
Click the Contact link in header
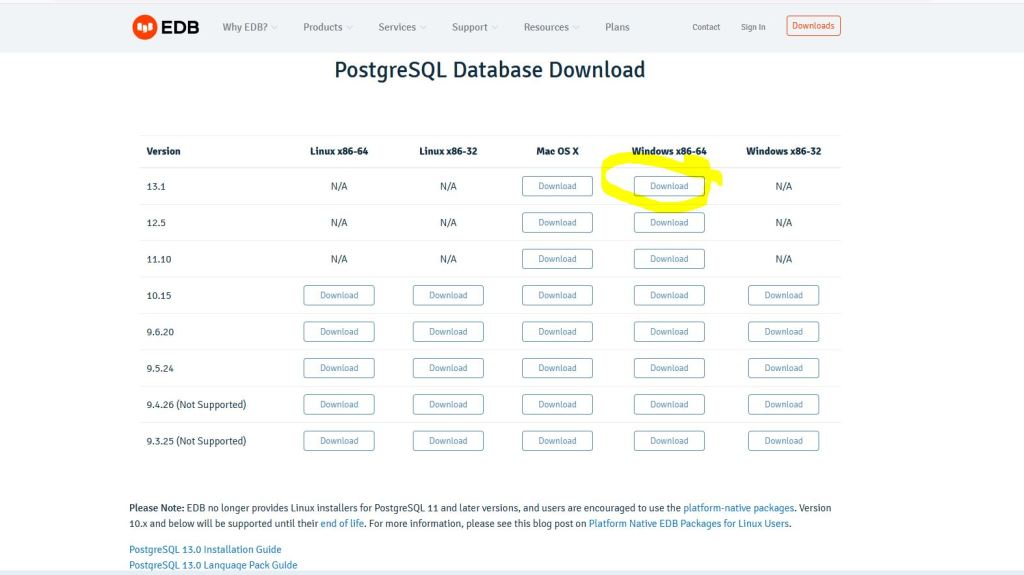[706, 27]
